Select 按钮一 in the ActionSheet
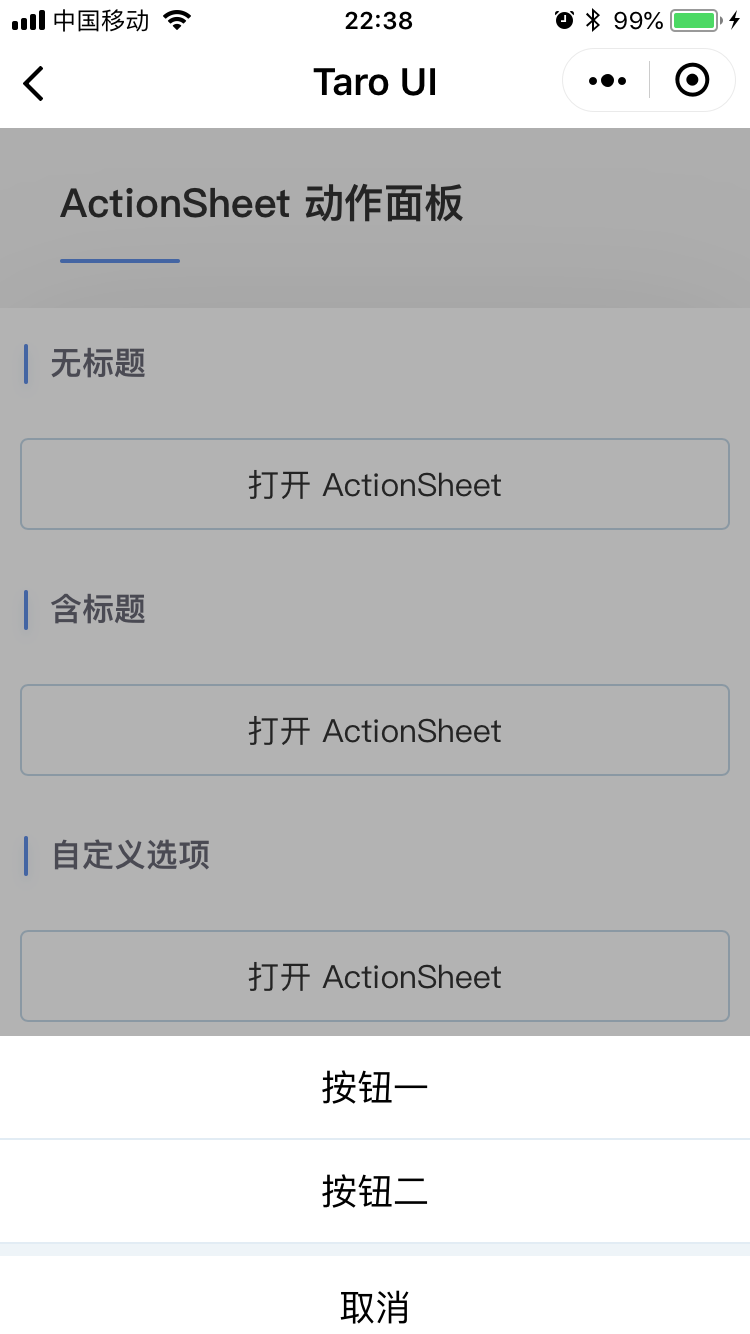Viewport: 750px width, 1334px height. (375, 1087)
